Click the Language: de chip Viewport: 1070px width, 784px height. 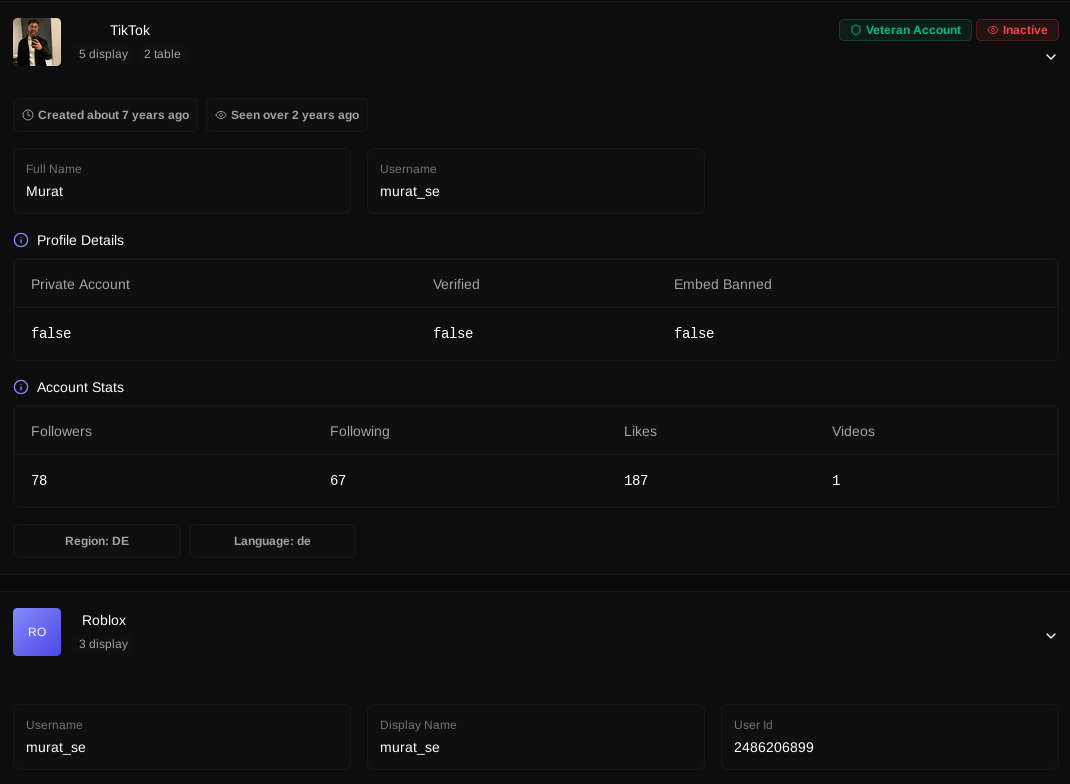pyautogui.click(x=272, y=541)
